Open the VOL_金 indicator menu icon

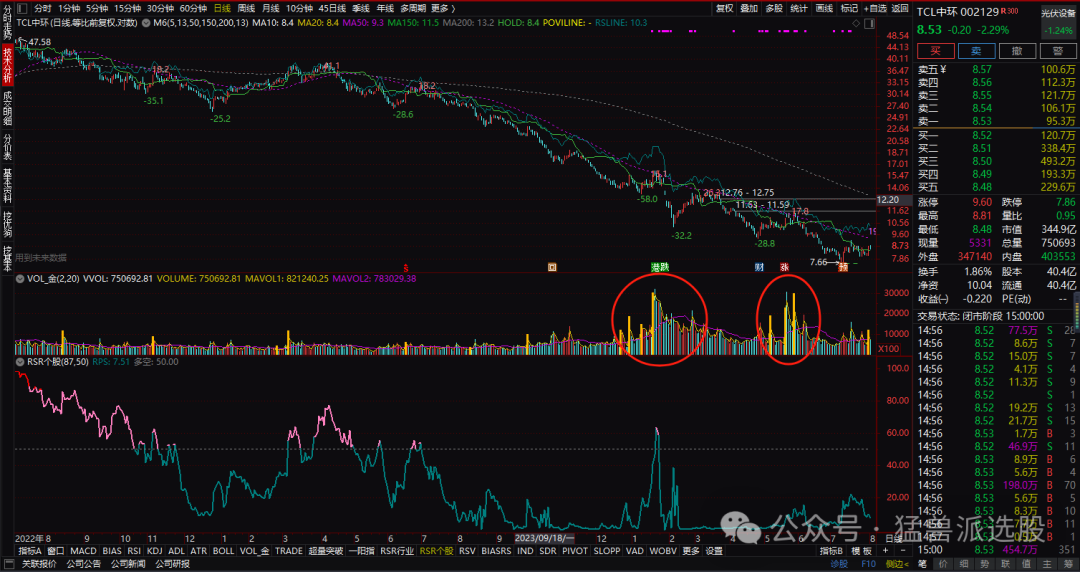[20, 278]
